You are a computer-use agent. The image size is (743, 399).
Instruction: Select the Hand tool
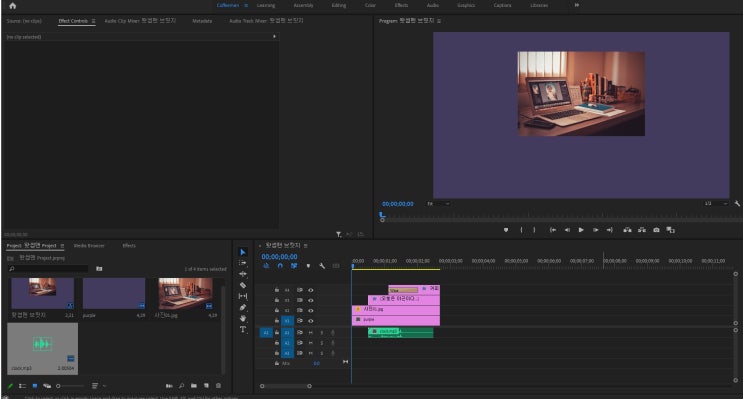pos(243,318)
